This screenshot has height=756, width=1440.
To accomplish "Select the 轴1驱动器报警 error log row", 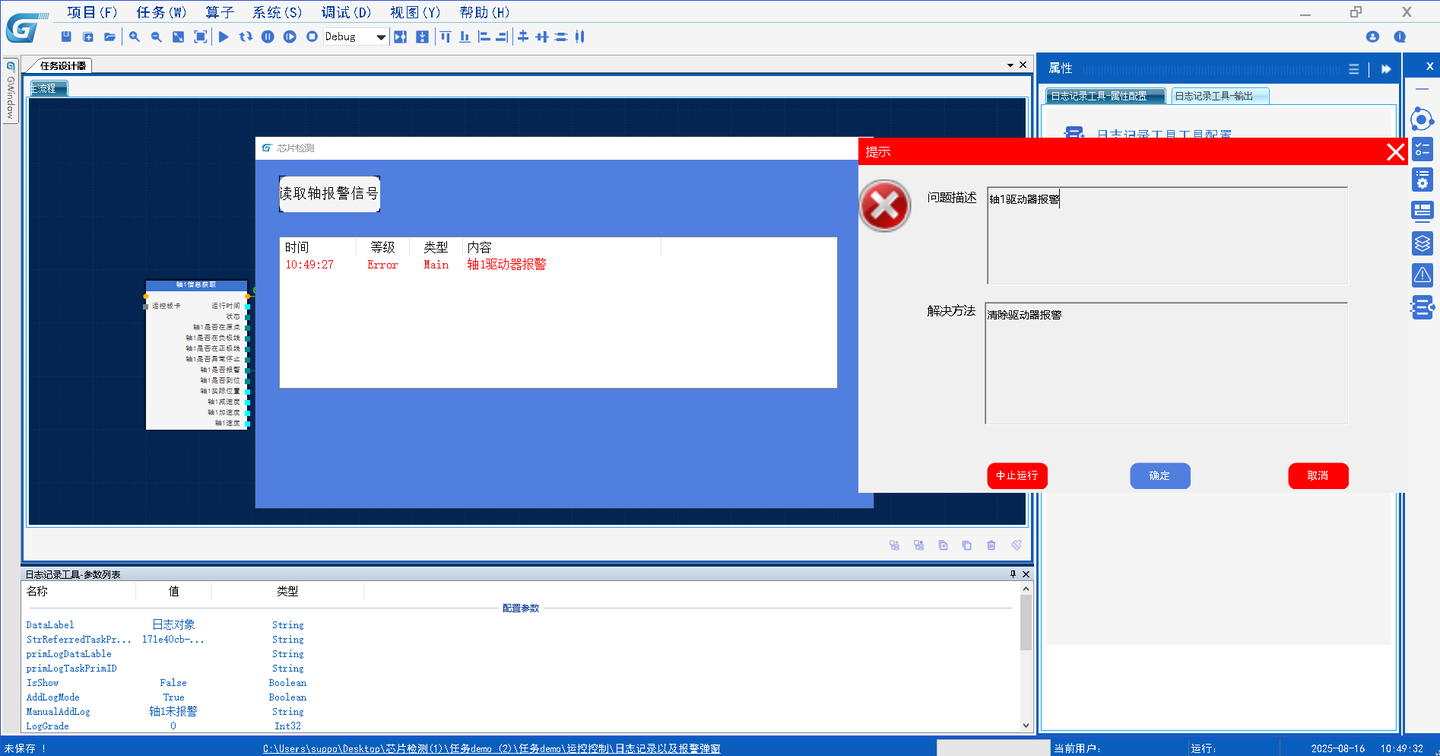I will tap(558, 265).
